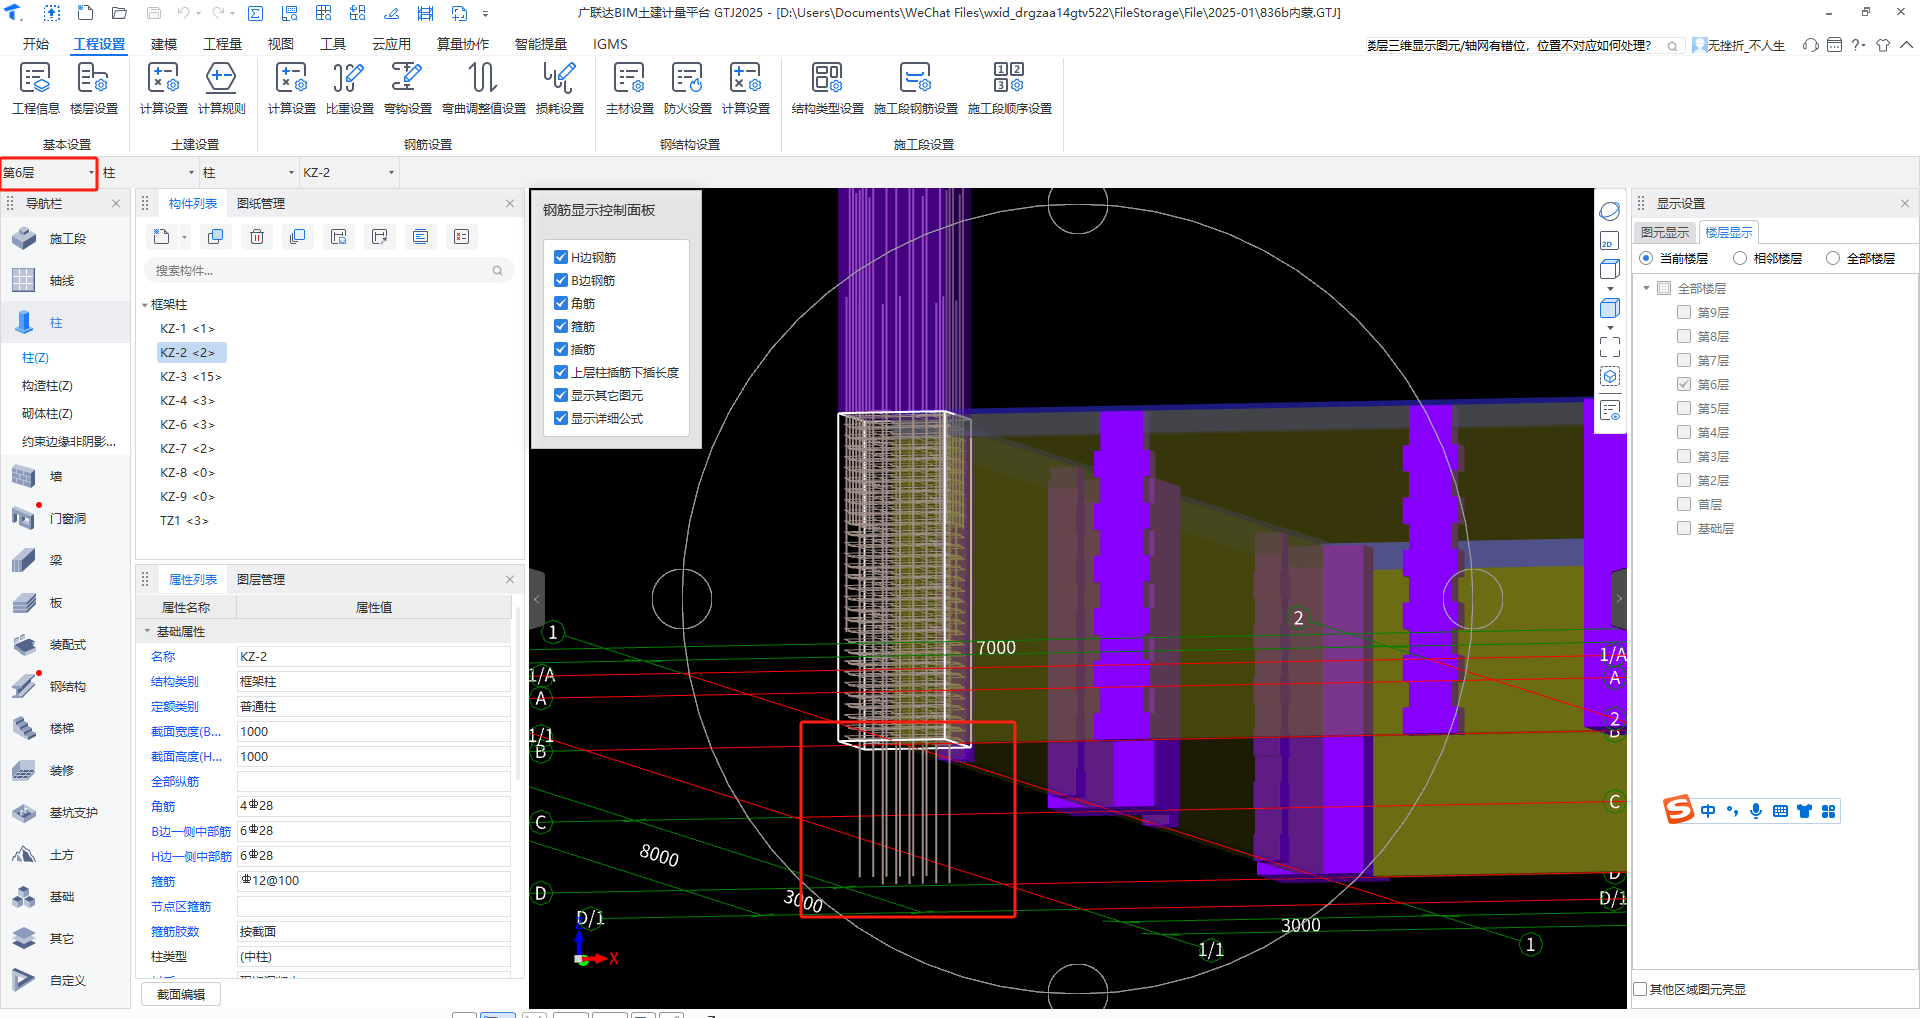Toggle 显示其它图元 checkbox
This screenshot has width=1920, height=1018.
tap(561, 395)
